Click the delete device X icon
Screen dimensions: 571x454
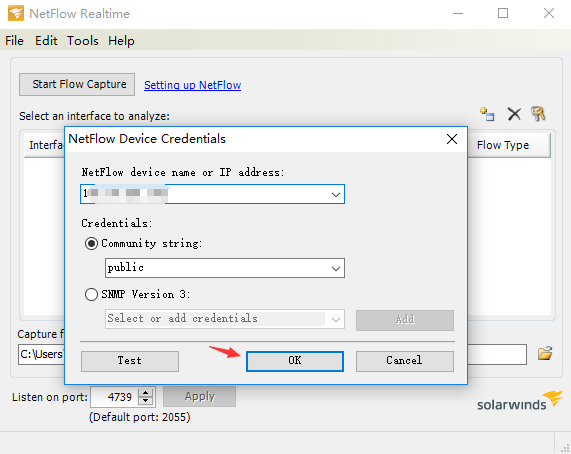[514, 114]
